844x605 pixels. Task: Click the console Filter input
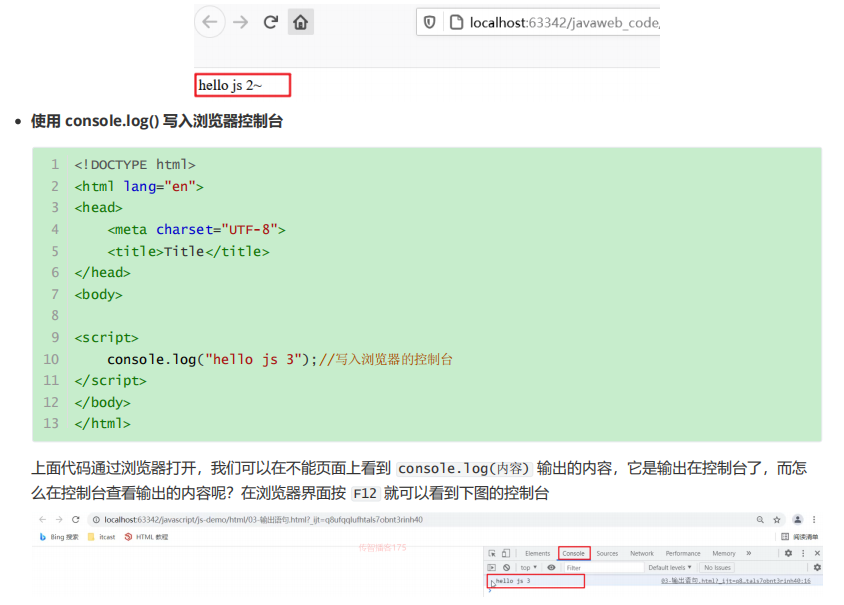pos(604,567)
